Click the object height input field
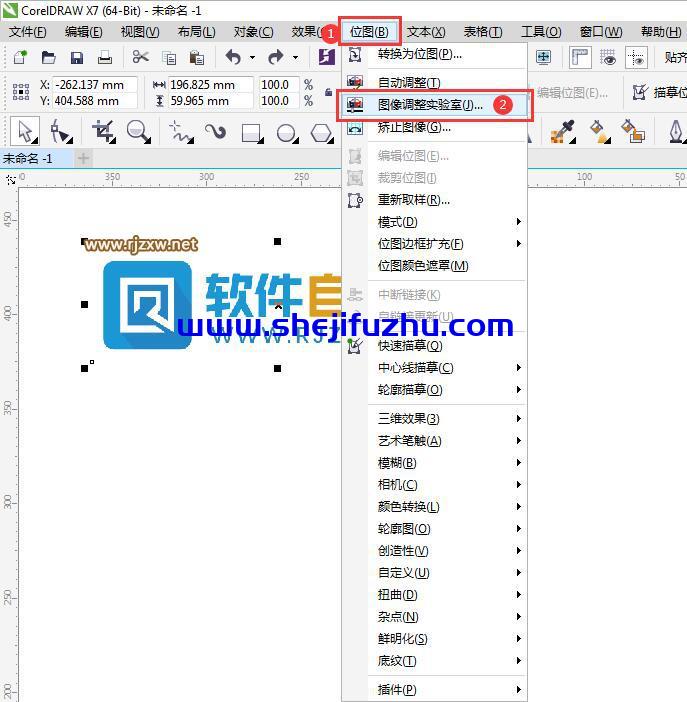Image resolution: width=687 pixels, height=702 pixels. click(210, 101)
